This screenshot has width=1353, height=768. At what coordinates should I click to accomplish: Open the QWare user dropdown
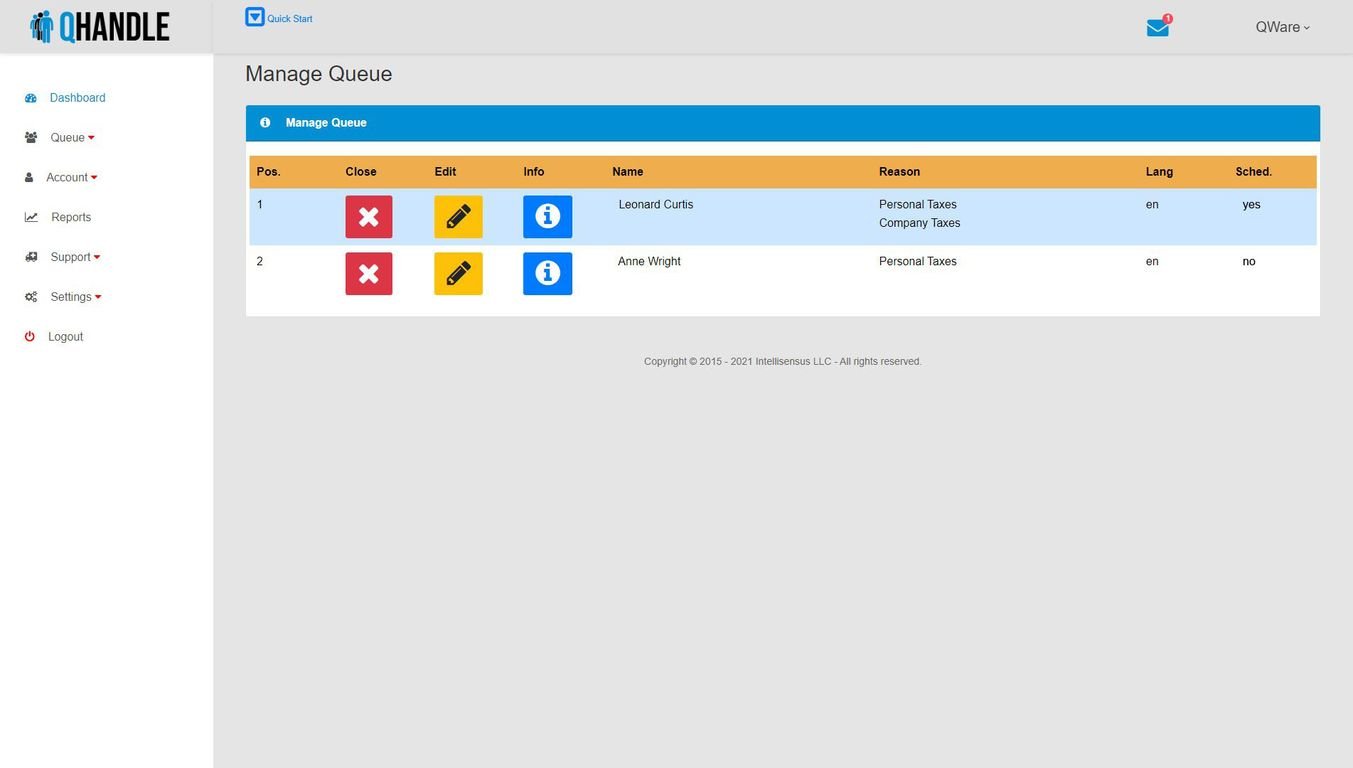pos(1282,28)
